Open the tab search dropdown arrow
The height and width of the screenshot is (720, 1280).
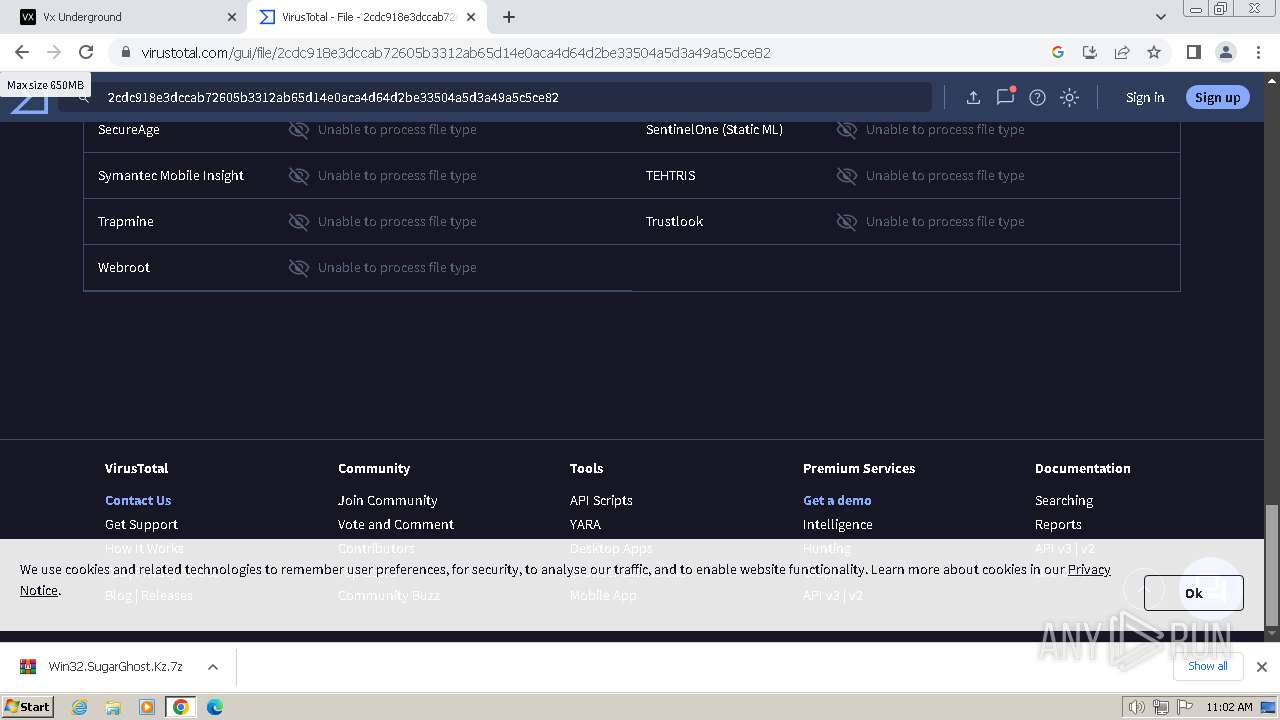[x=1160, y=17]
